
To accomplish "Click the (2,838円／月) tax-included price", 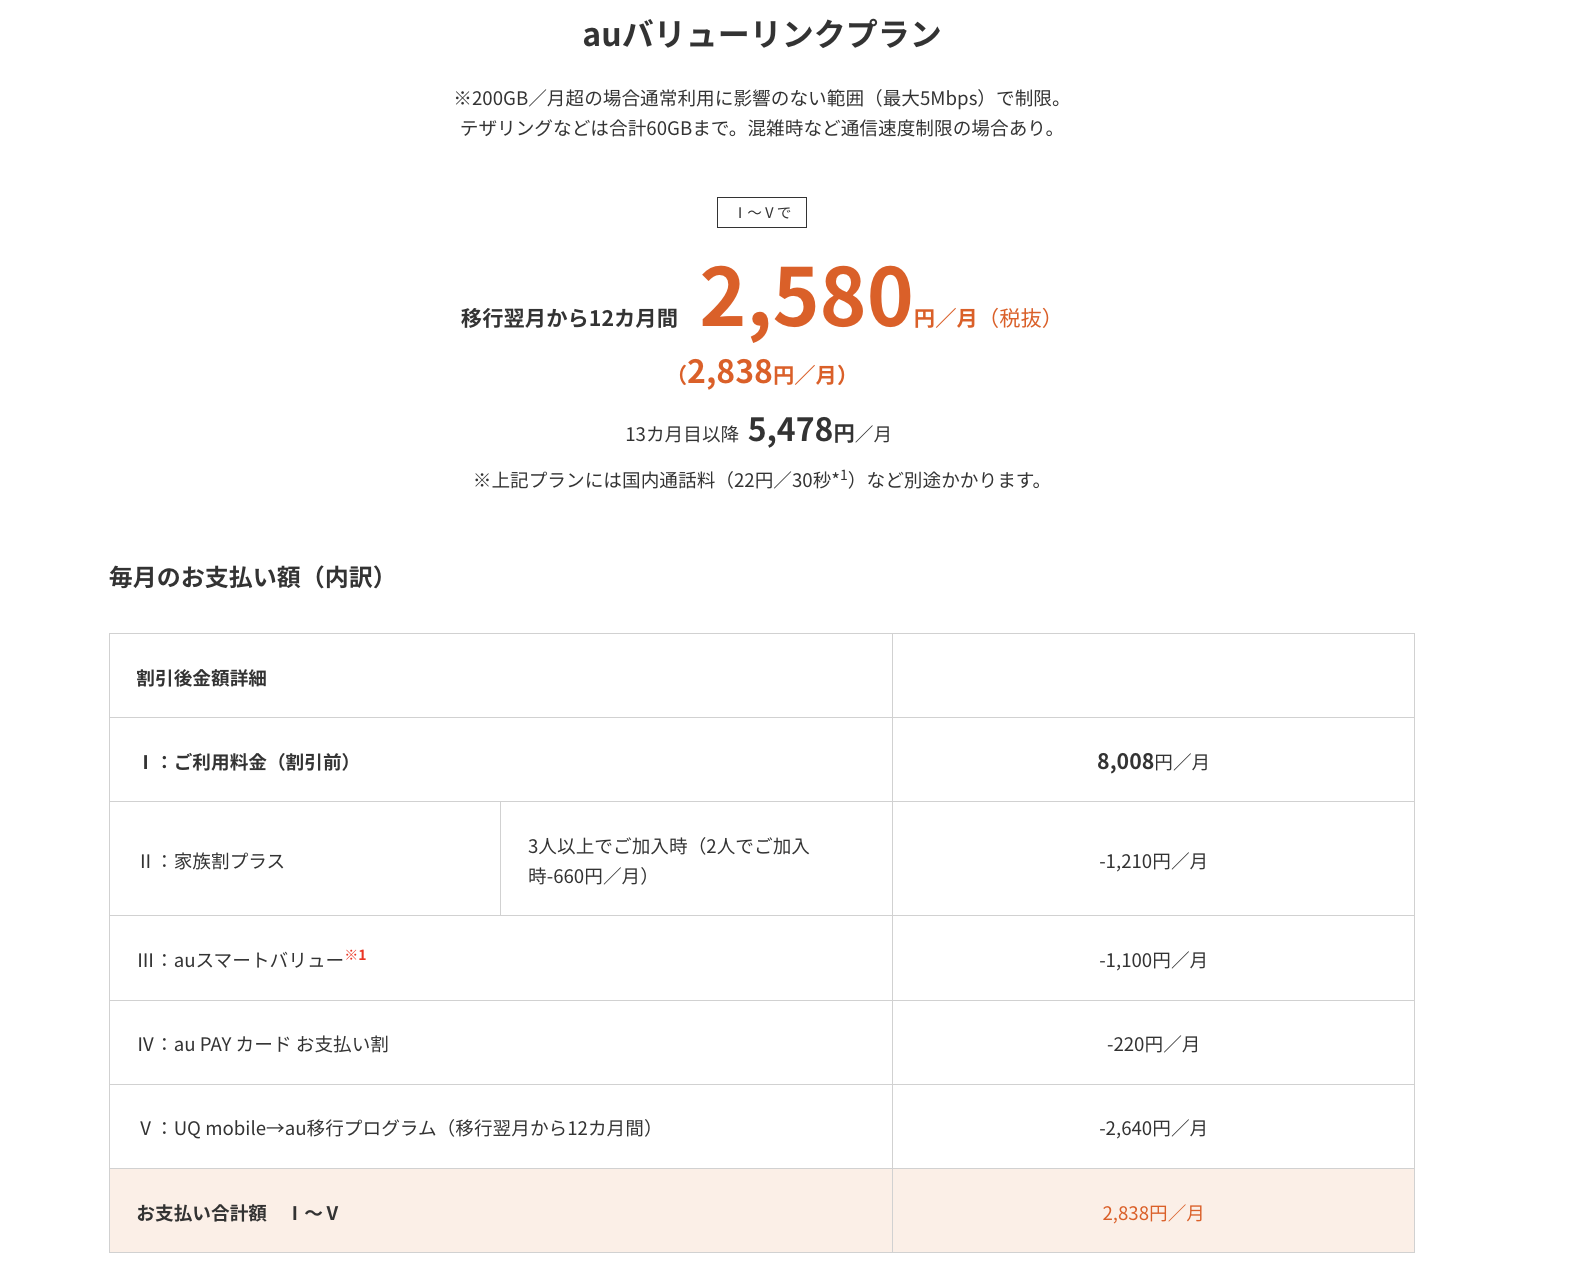I will [x=762, y=373].
